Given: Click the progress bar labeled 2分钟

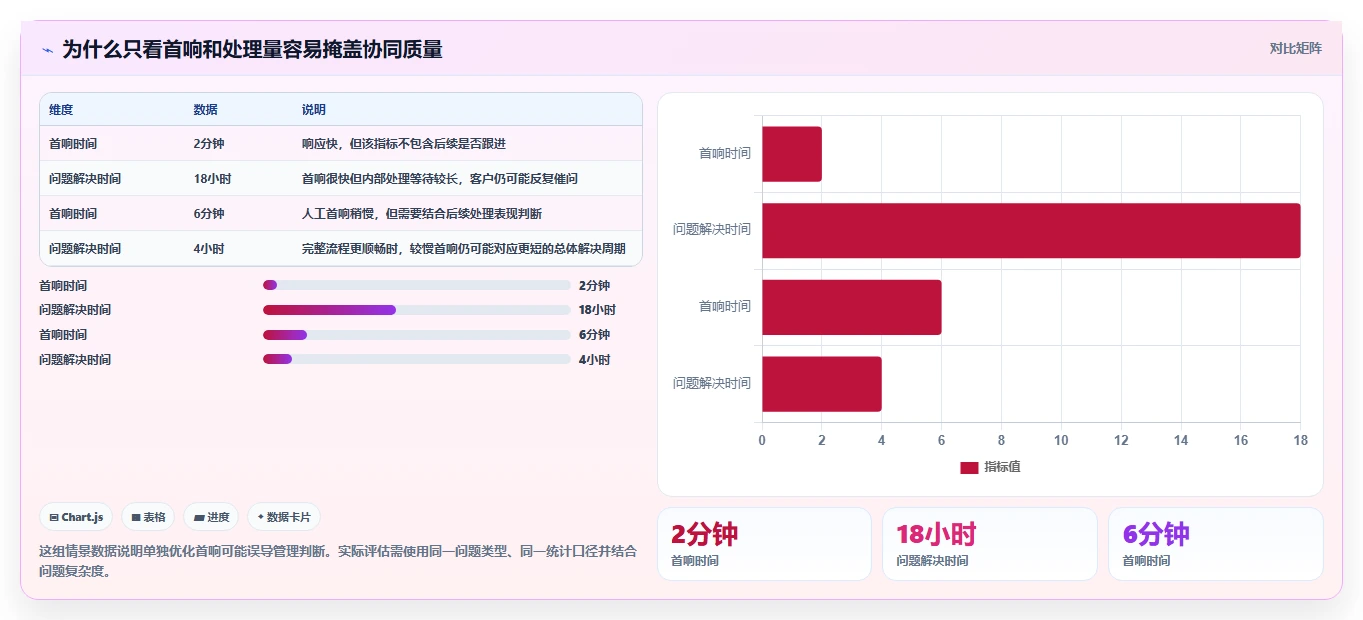Looking at the screenshot, I should pyautogui.click(x=417, y=286).
